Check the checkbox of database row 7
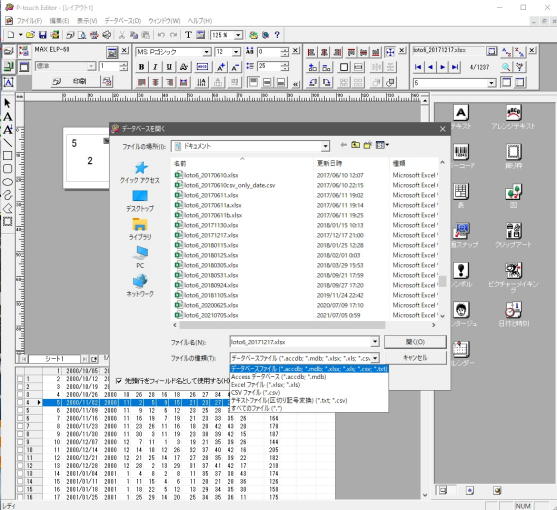Screen dimensions: 557x510 [20, 426]
